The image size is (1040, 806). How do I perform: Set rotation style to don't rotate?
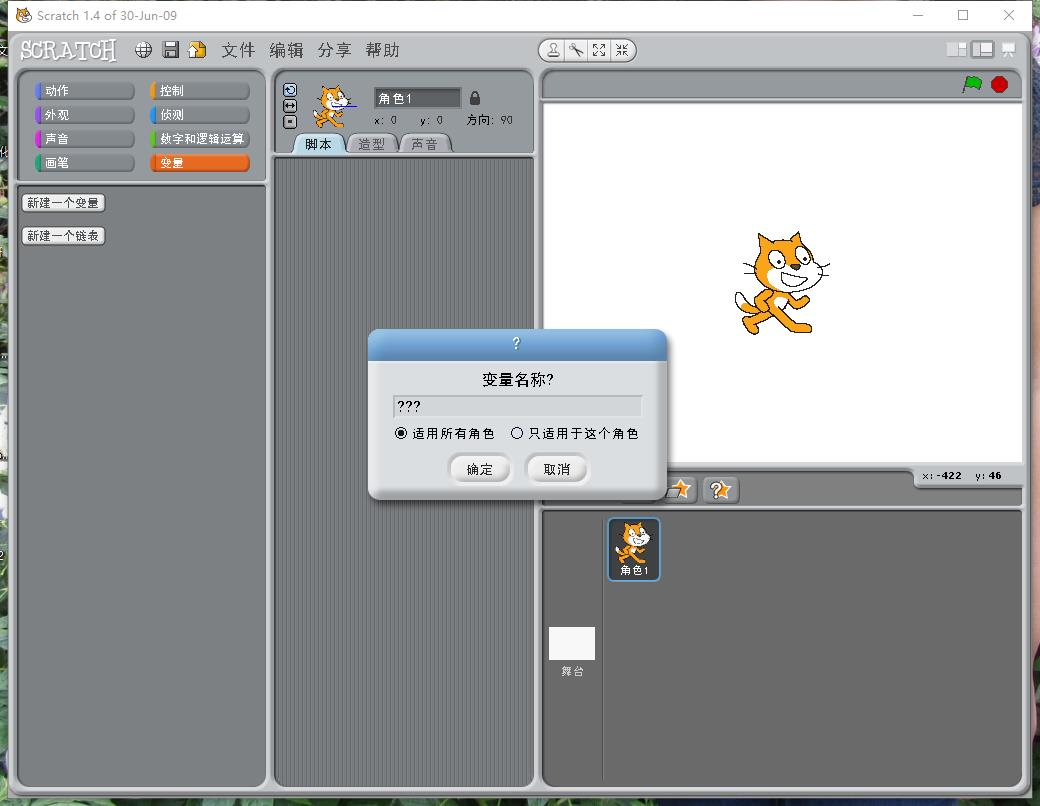click(290, 121)
